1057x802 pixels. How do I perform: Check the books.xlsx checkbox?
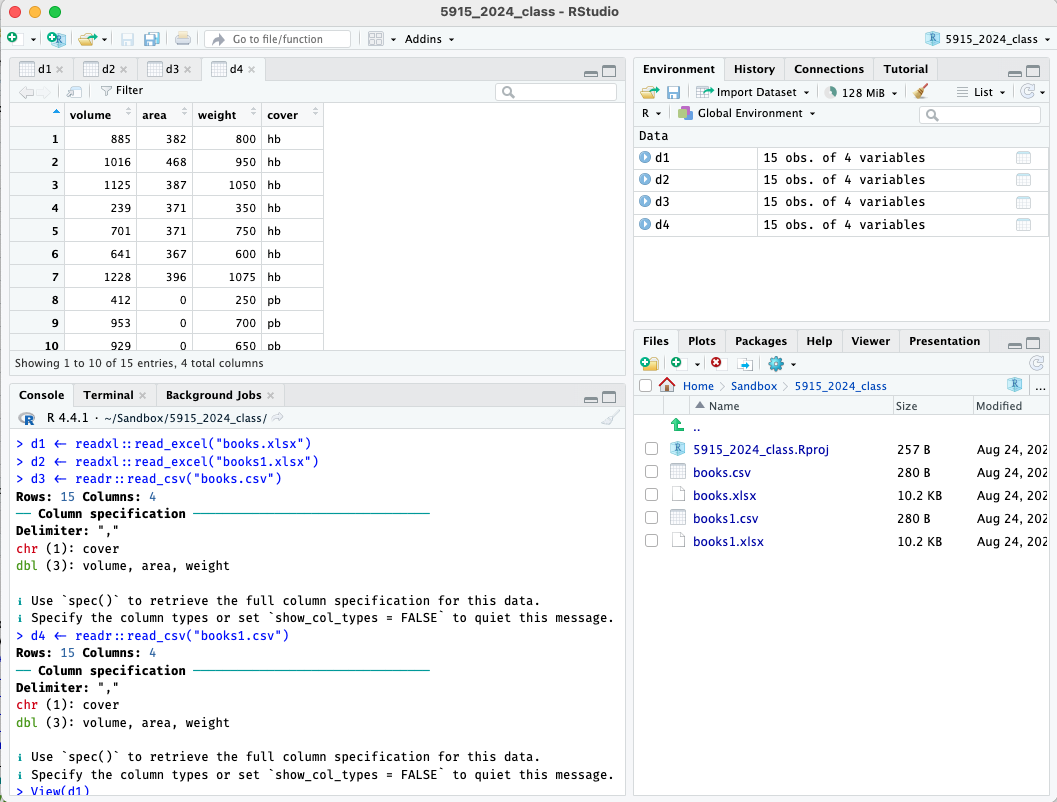coord(651,495)
